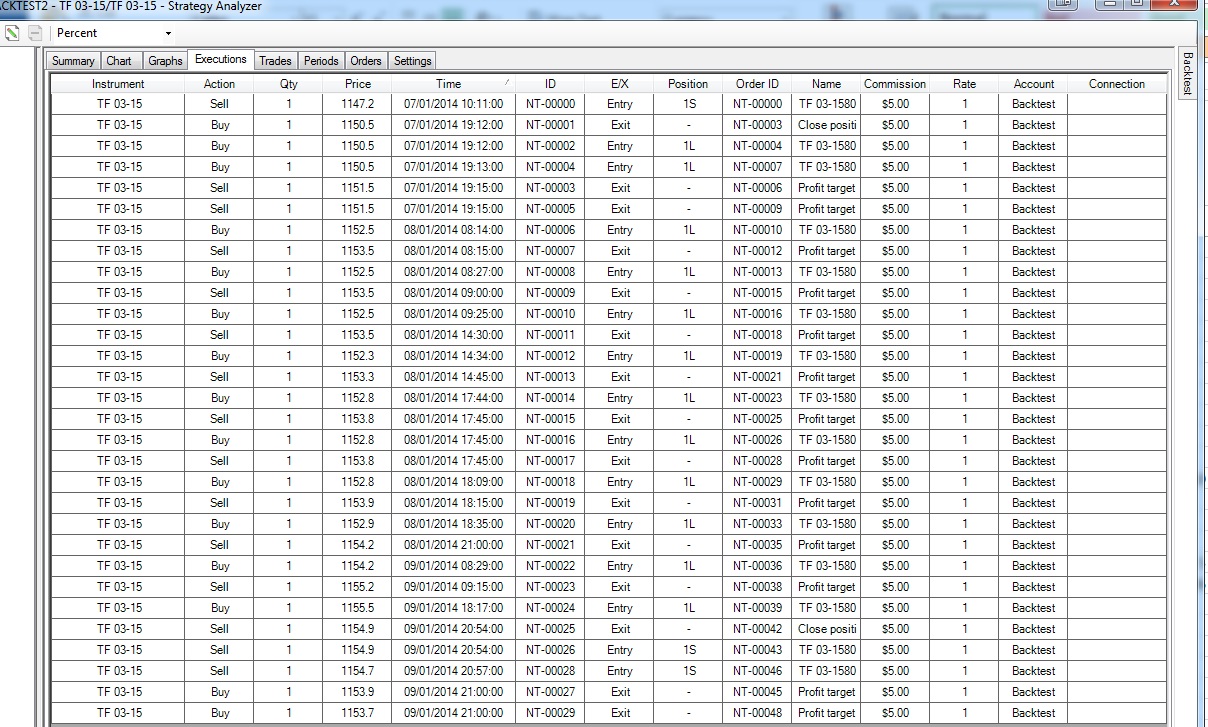The height and width of the screenshot is (727, 1208).
Task: Click time cell 08/01/2014 08:14:00
Action: point(454,230)
